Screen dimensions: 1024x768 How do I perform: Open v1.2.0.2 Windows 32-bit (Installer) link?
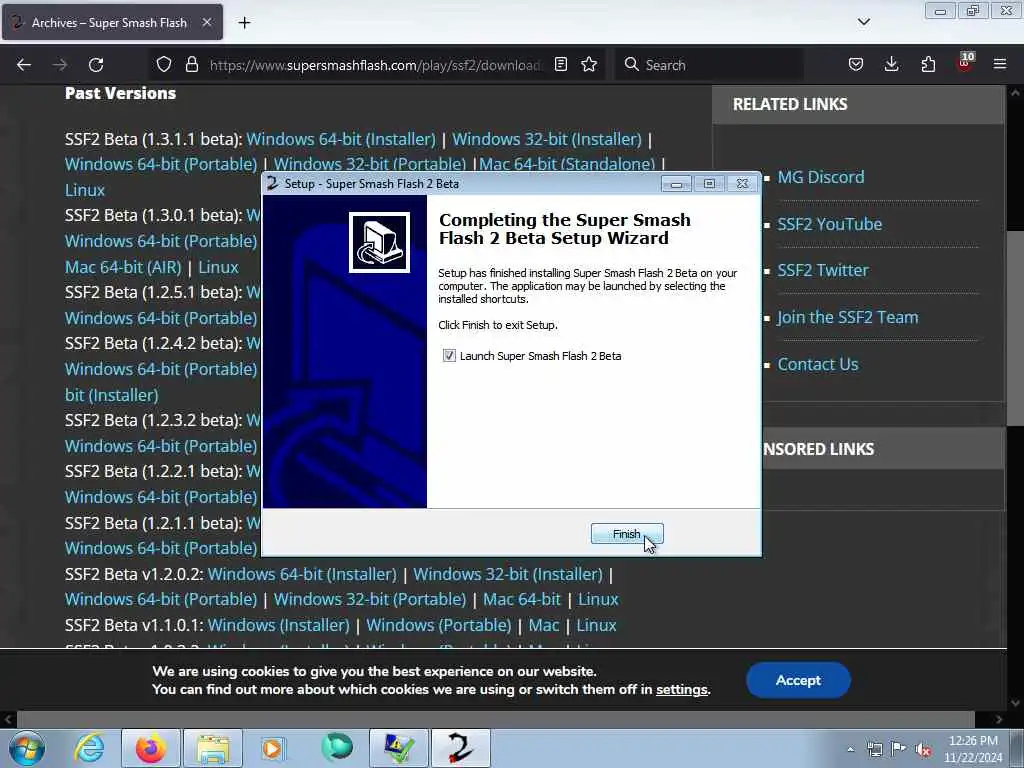tap(507, 574)
